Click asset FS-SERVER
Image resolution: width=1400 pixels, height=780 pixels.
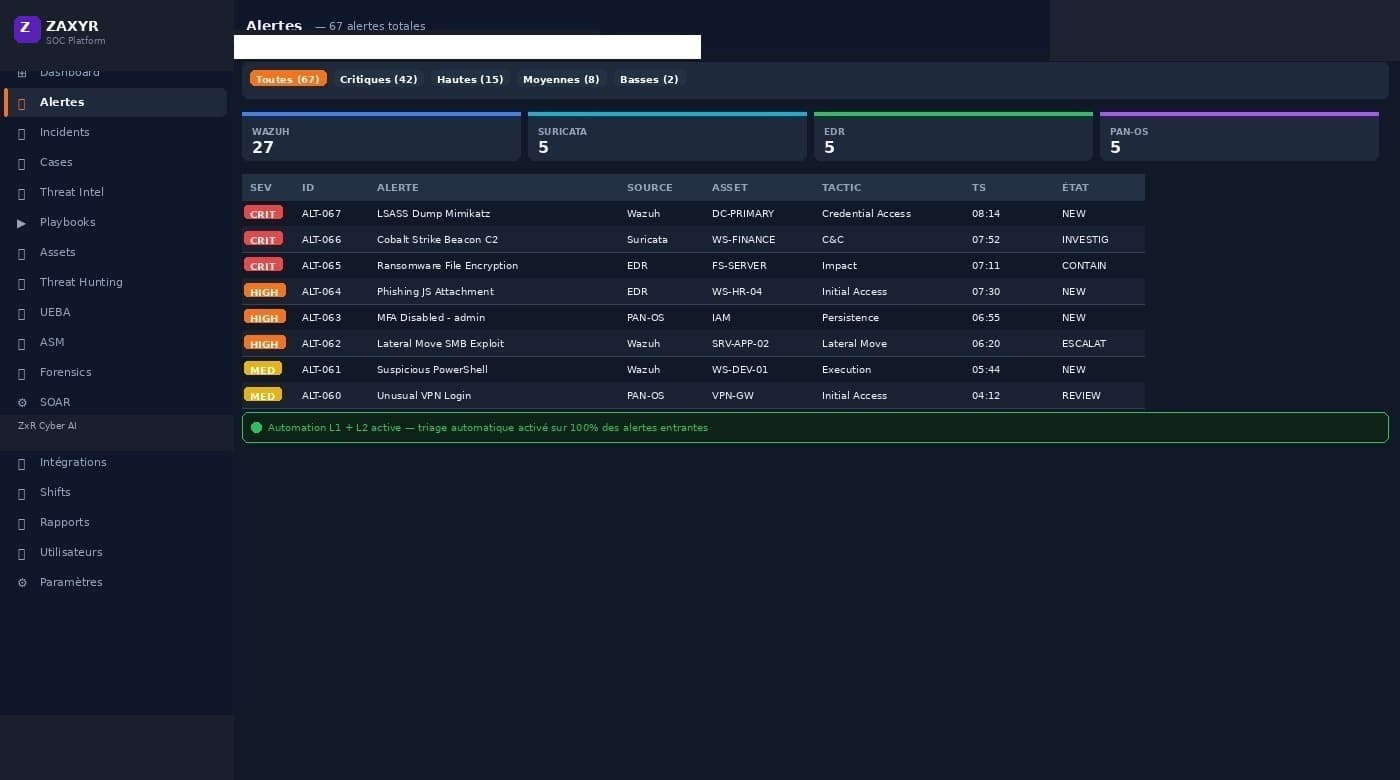point(739,266)
